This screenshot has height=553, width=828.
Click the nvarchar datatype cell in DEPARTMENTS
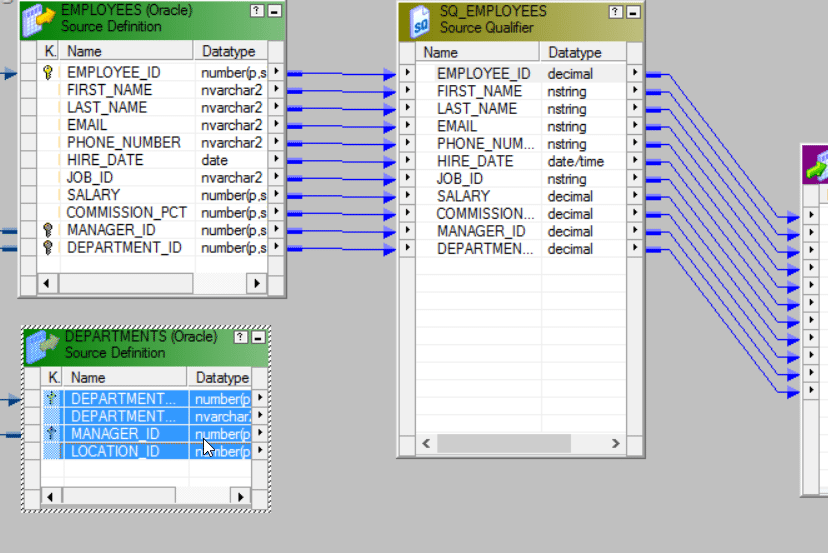221,416
